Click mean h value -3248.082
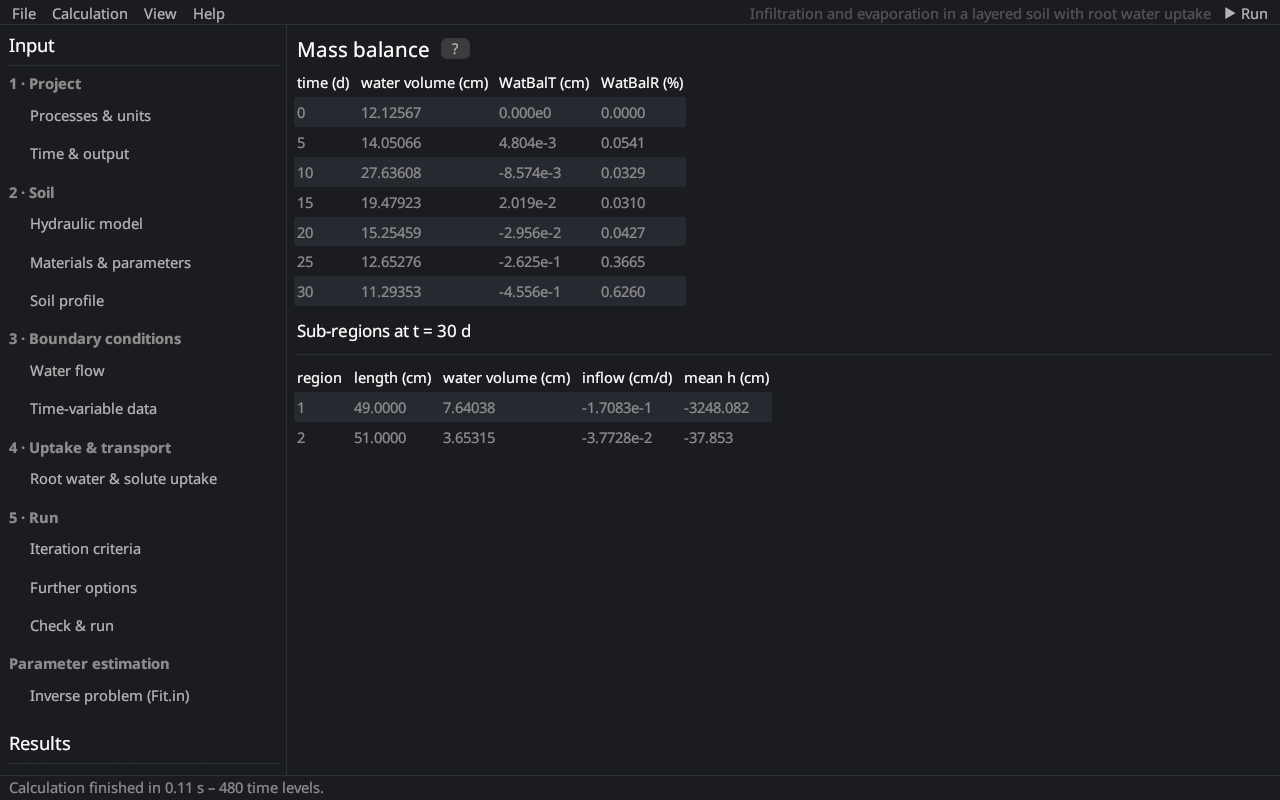This screenshot has width=1280, height=800. tap(716, 408)
